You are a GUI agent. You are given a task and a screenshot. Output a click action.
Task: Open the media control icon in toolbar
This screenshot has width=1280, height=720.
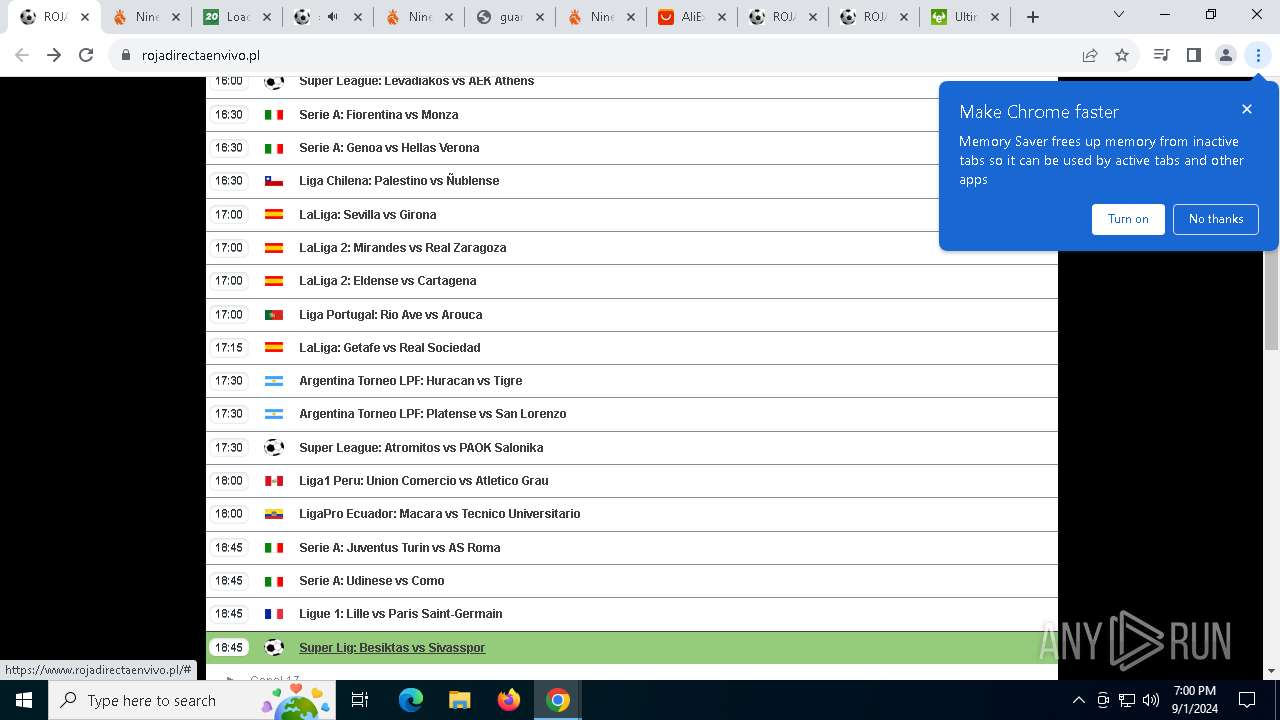[1161, 55]
